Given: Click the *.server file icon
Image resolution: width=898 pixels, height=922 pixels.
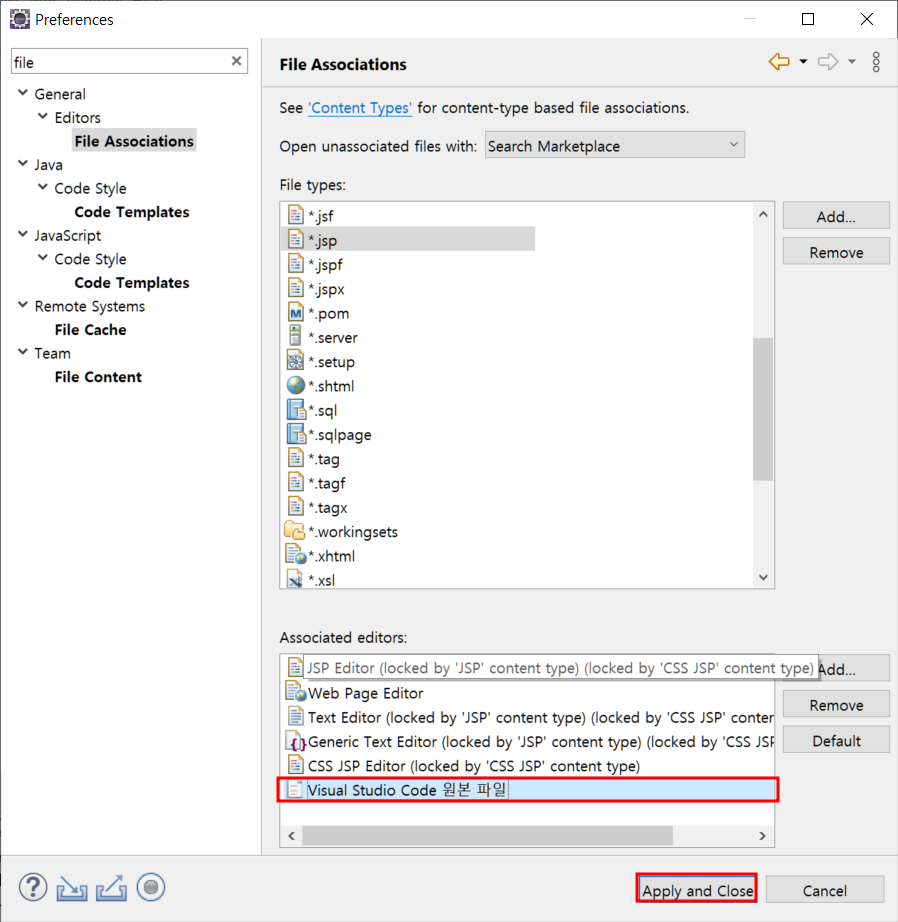Looking at the screenshot, I should click(x=295, y=336).
